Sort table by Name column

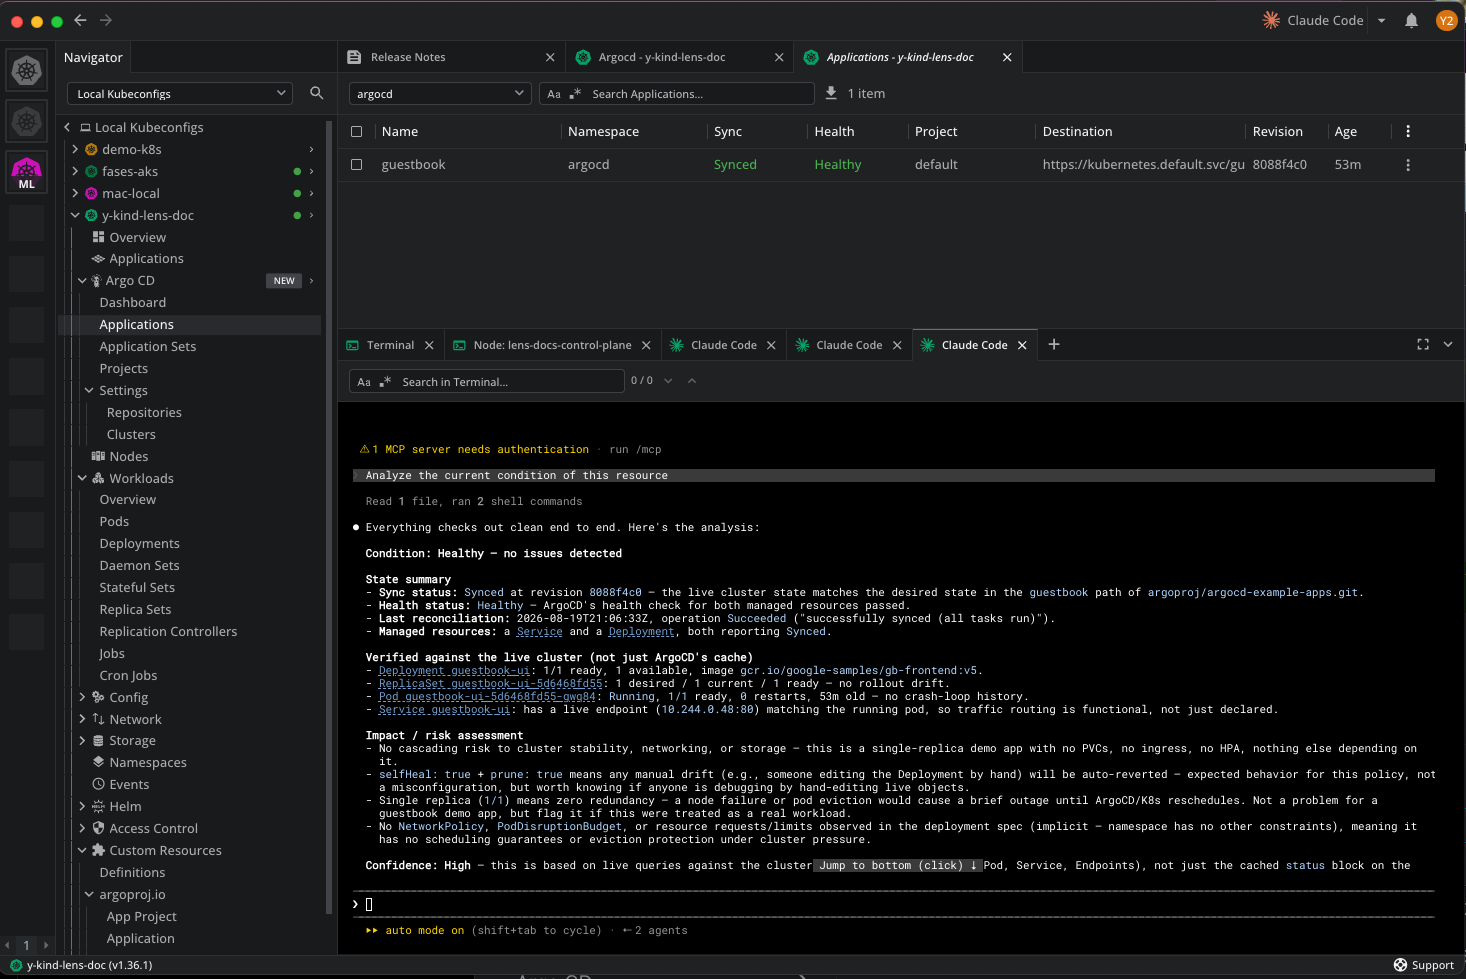(x=400, y=131)
